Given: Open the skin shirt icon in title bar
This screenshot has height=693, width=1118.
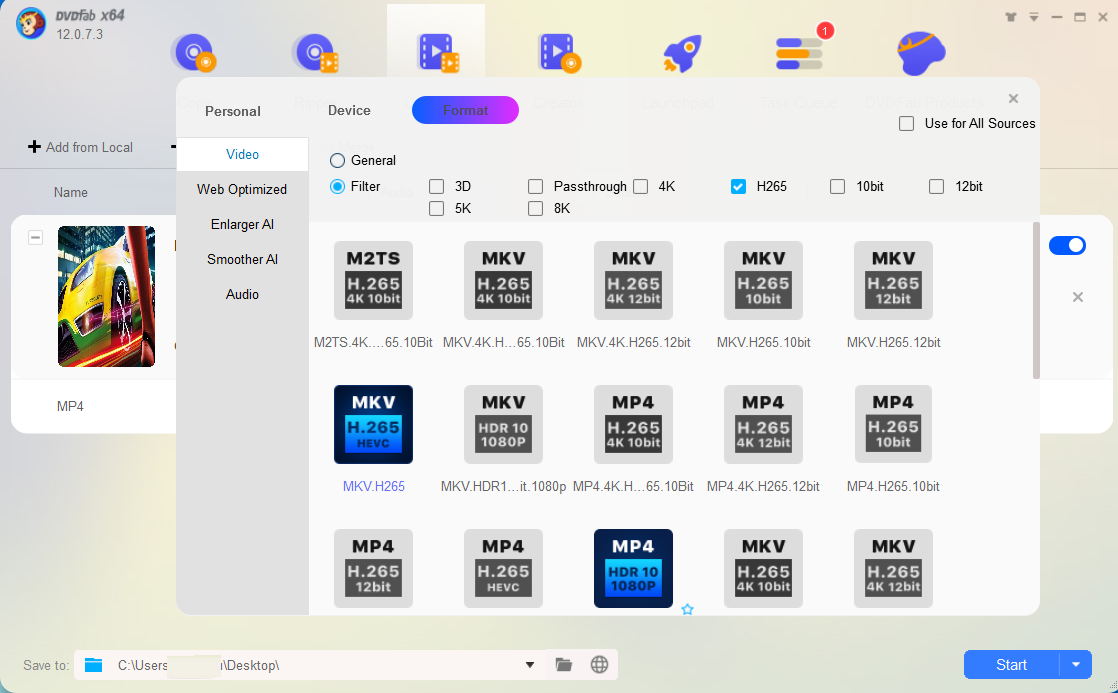Looking at the screenshot, I should point(1010,17).
